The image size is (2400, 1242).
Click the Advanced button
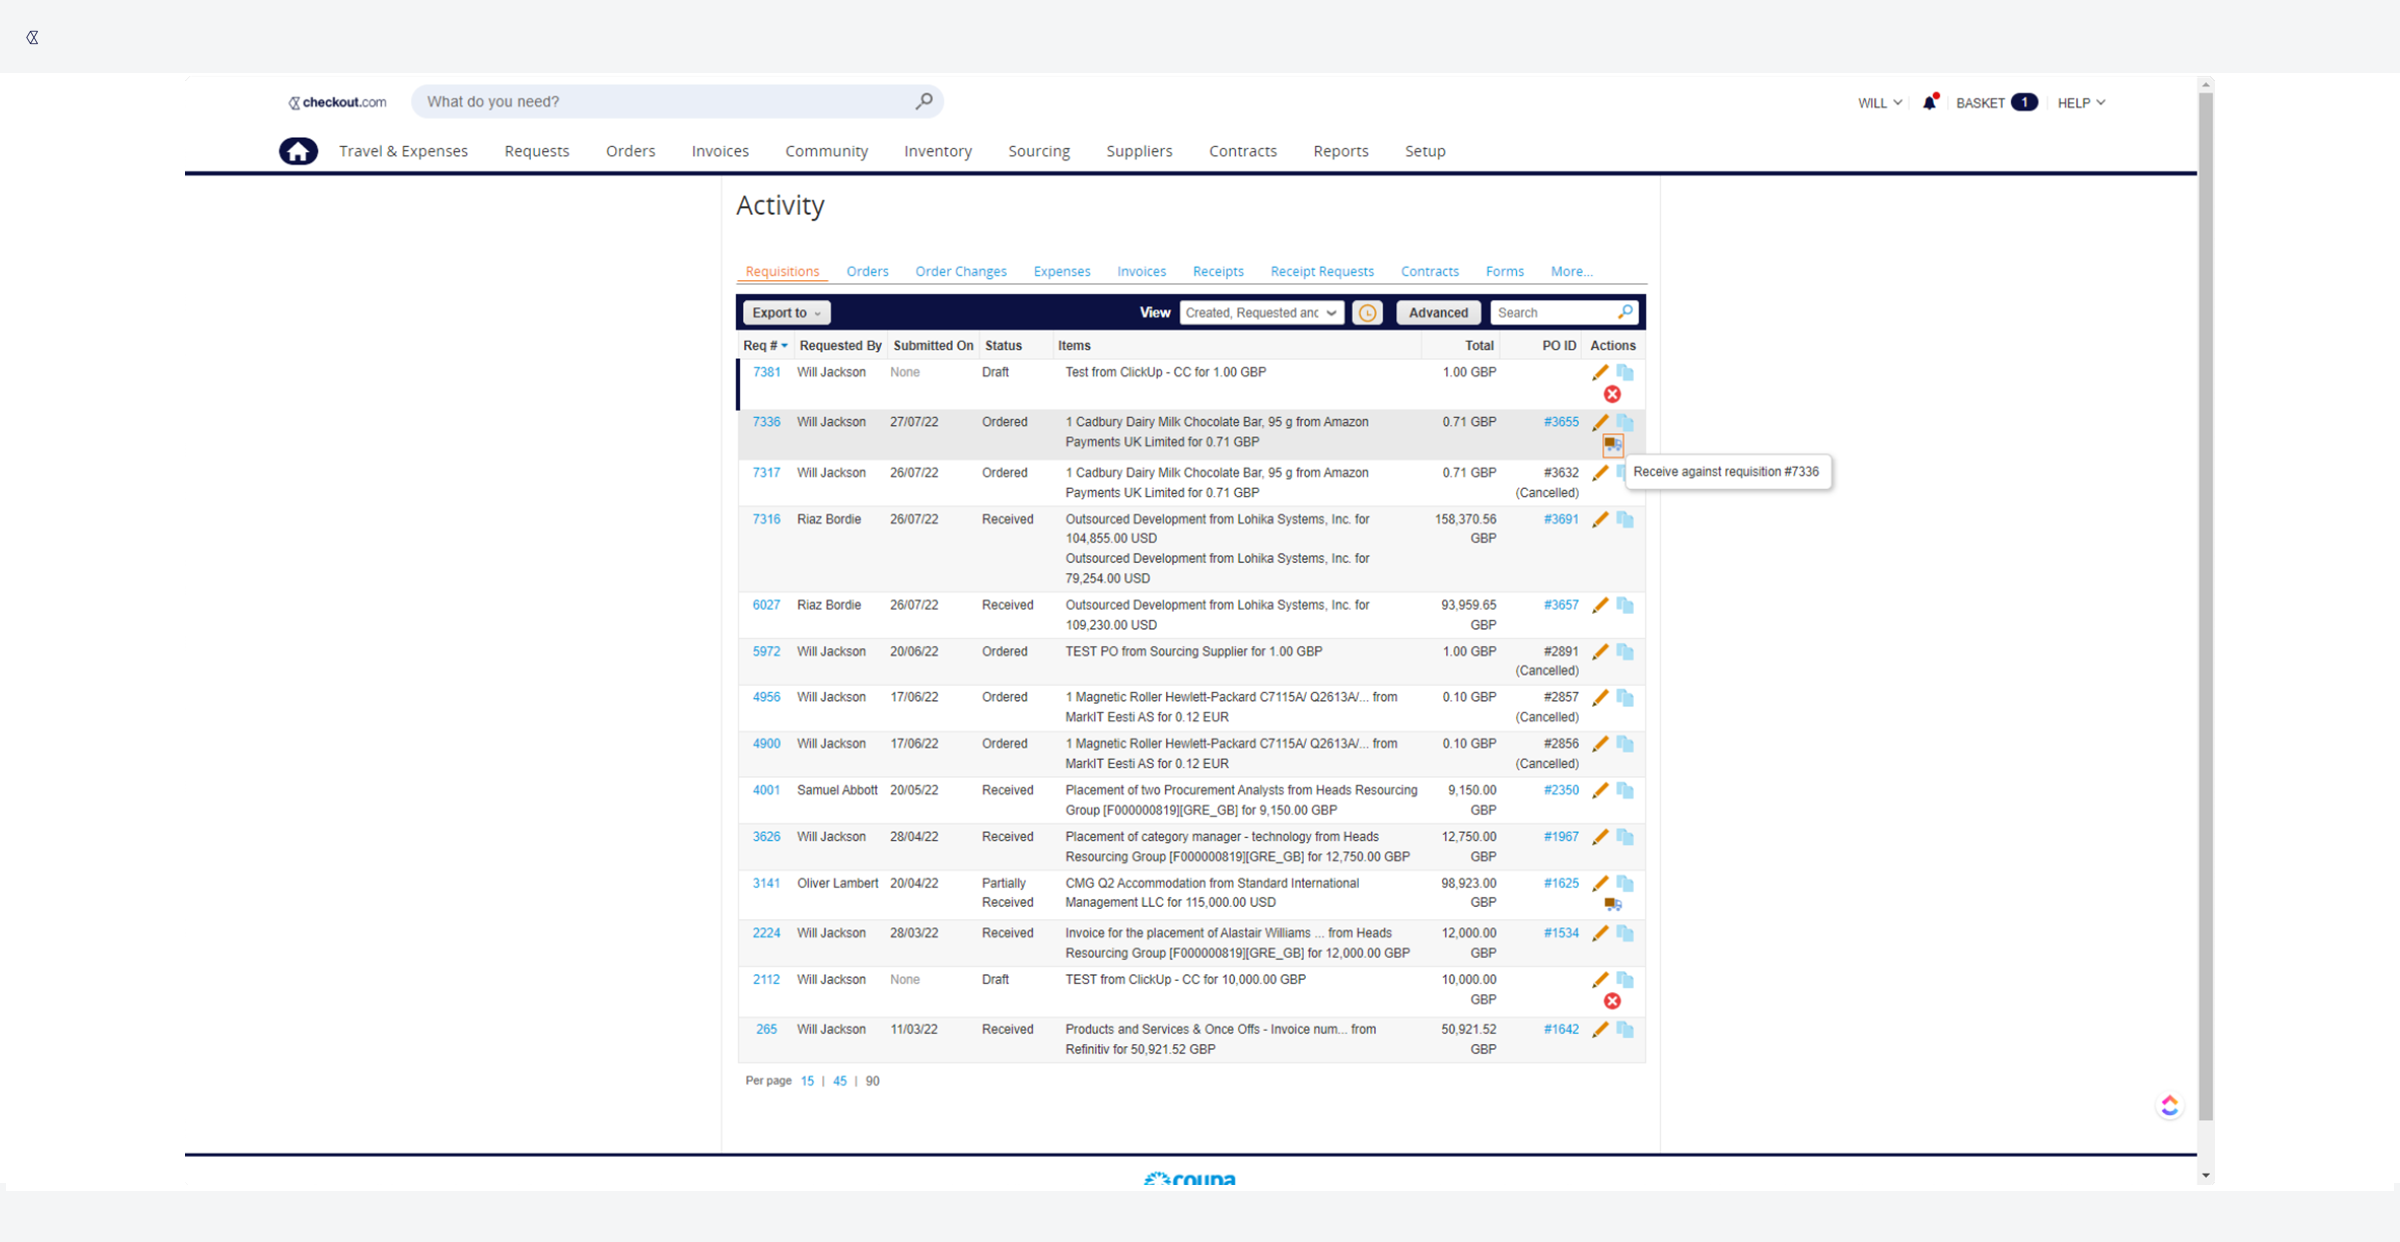[1438, 313]
